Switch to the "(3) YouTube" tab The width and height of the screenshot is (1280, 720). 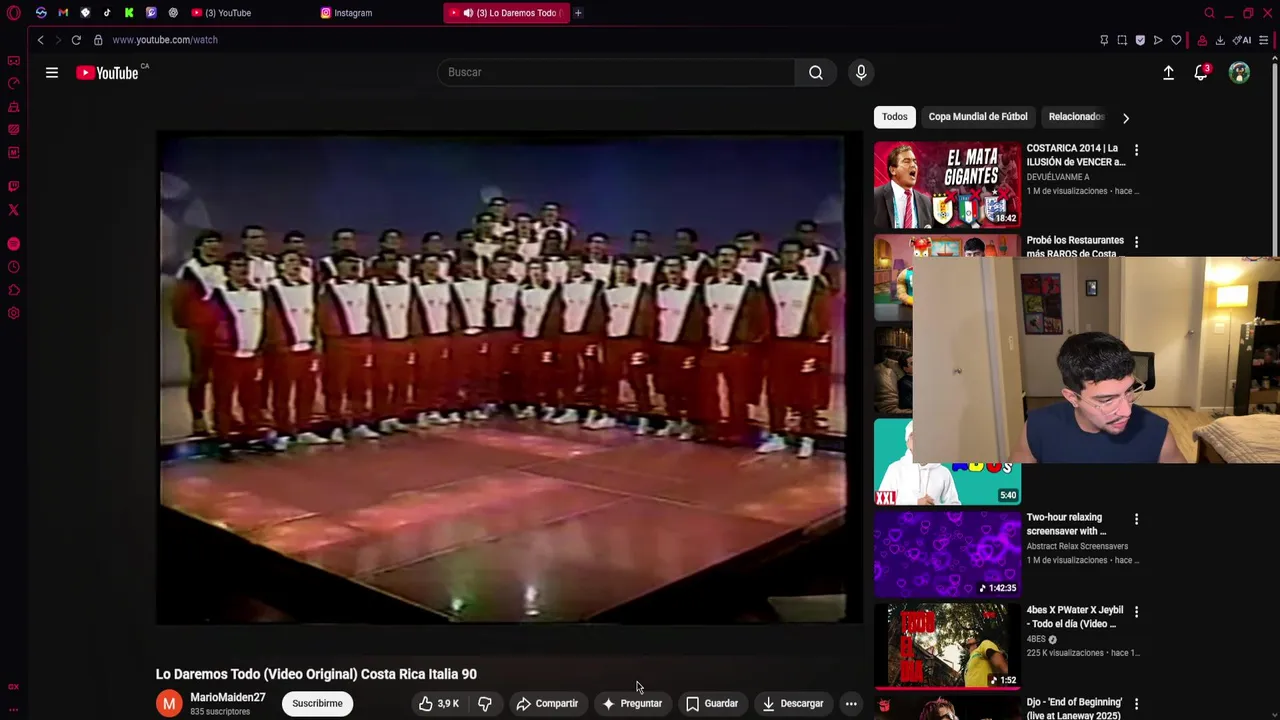pyautogui.click(x=222, y=13)
